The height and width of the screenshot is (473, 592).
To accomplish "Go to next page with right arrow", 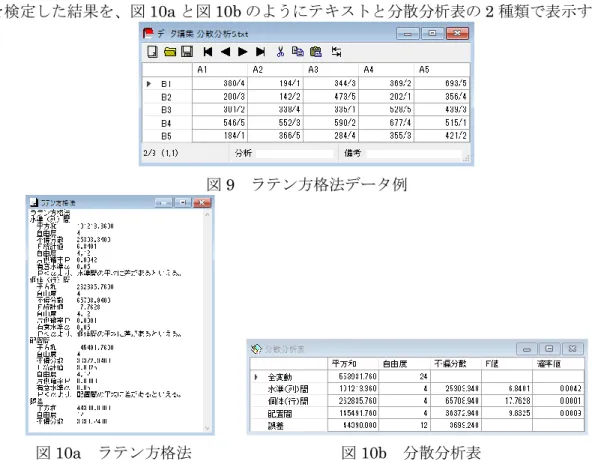I will [x=243, y=52].
